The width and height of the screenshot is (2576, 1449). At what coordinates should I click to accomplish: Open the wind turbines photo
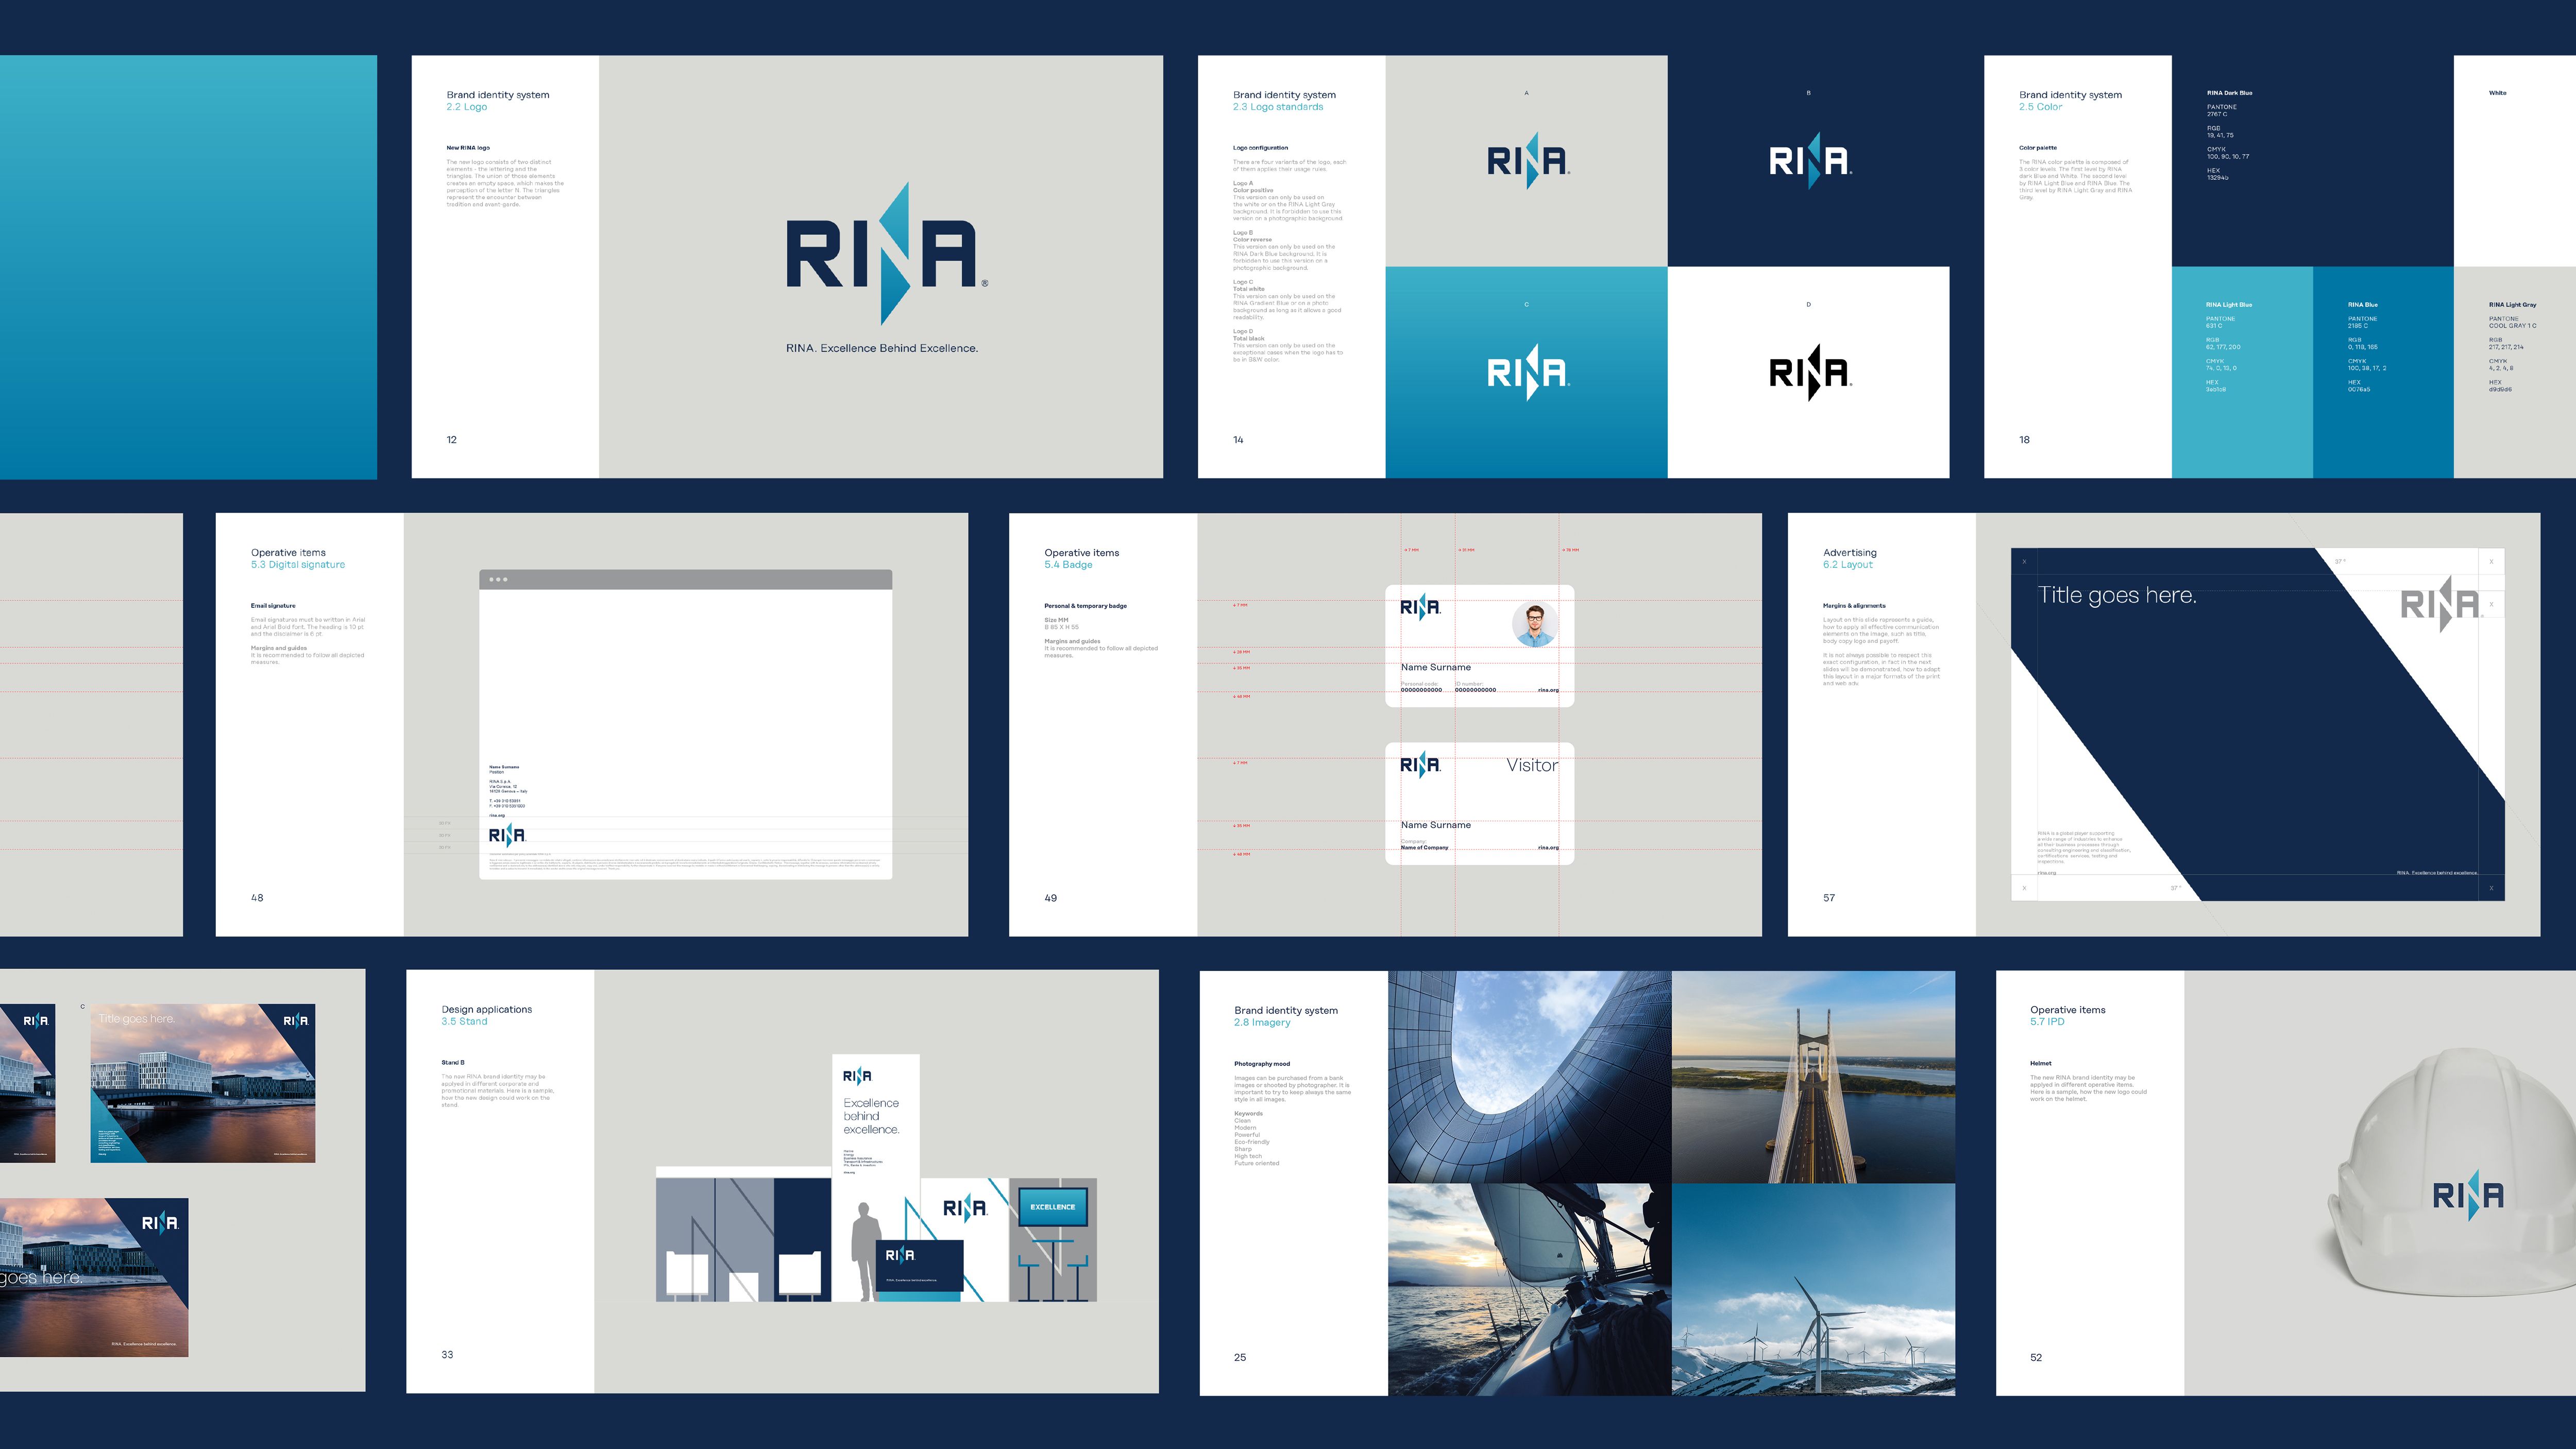tap(1812, 1290)
